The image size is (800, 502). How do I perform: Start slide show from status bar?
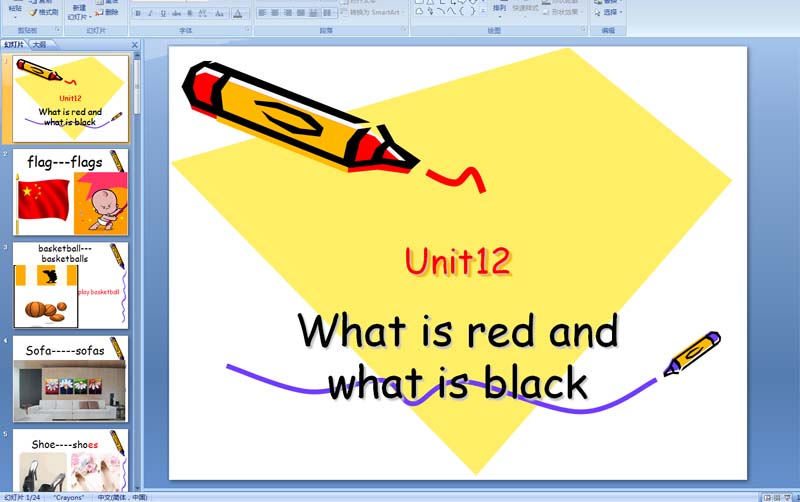[x=788, y=497]
